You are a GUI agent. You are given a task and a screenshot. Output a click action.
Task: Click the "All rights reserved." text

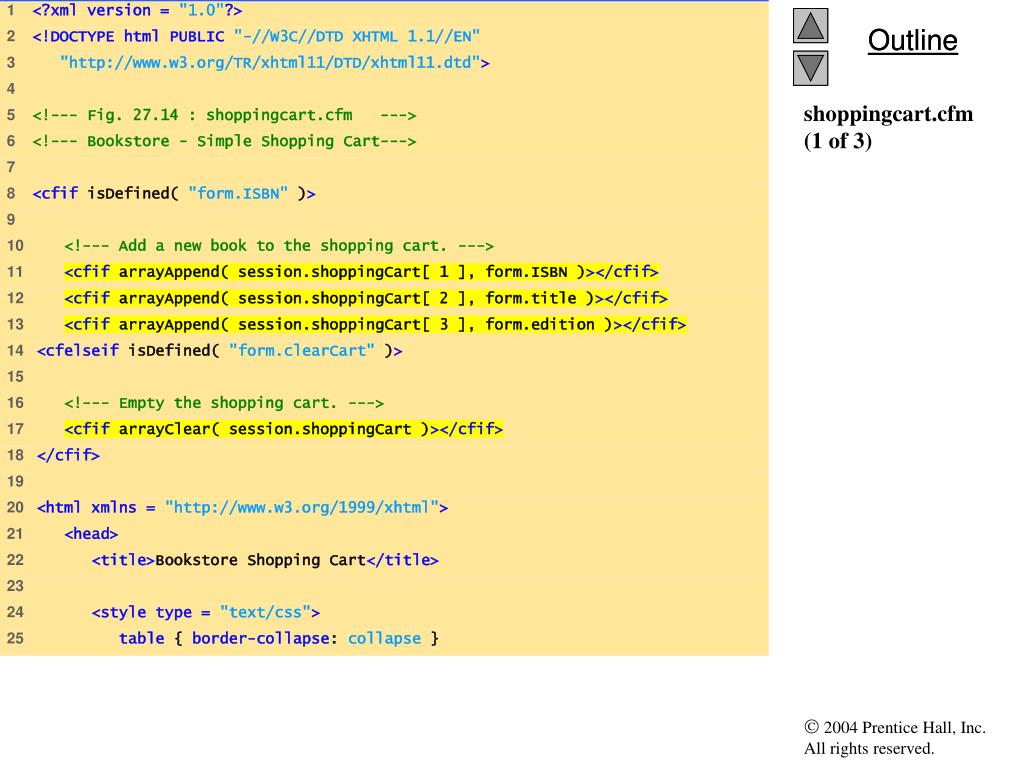click(869, 748)
